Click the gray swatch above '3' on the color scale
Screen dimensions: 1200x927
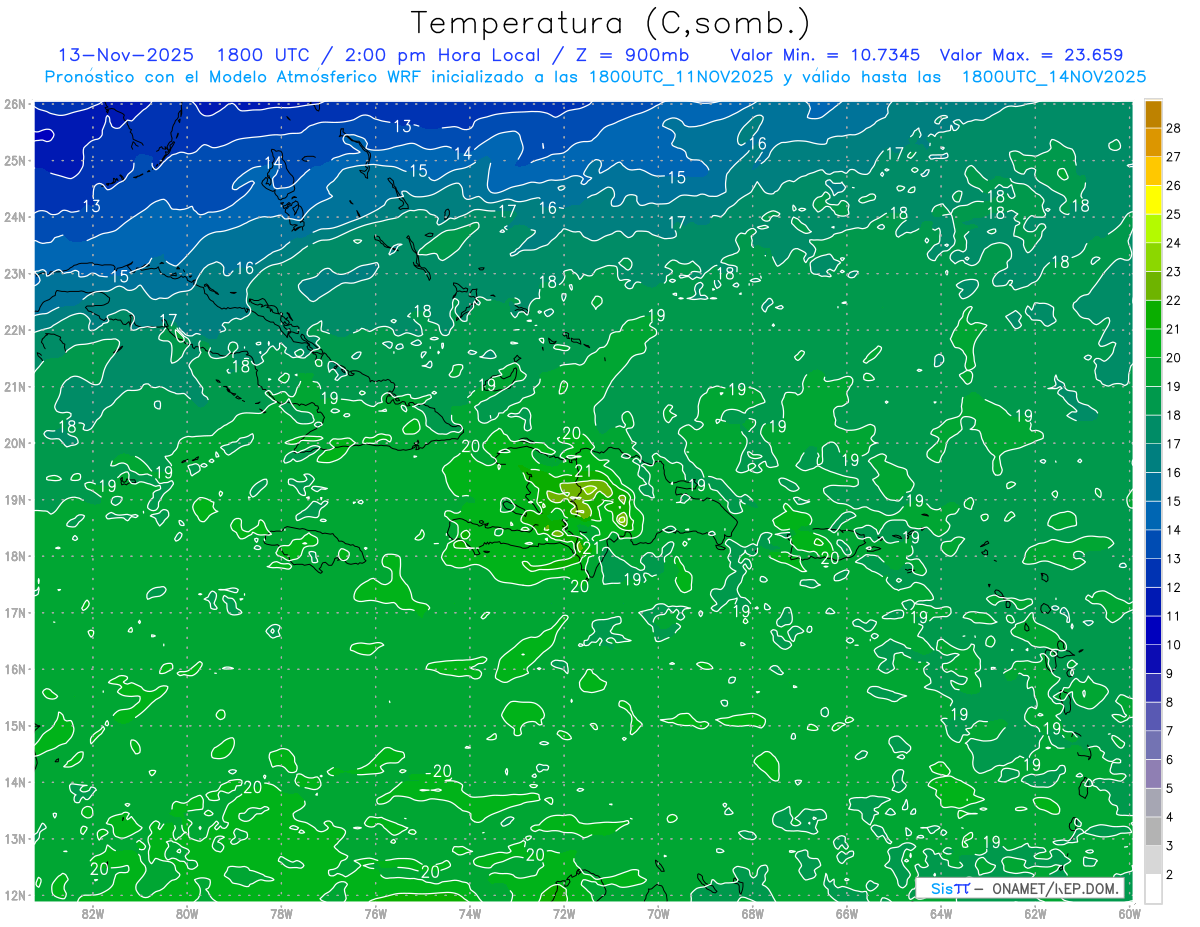click(1153, 831)
